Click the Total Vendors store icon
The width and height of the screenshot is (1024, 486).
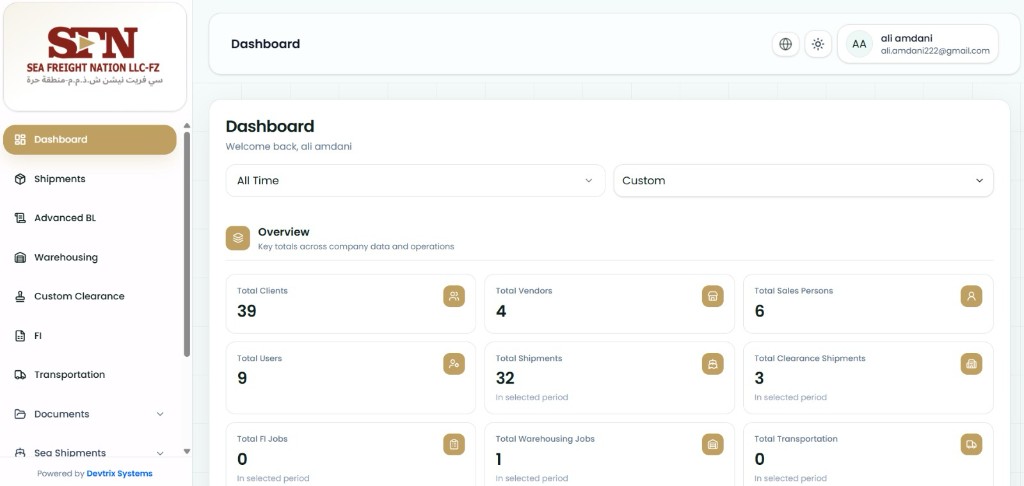point(712,296)
